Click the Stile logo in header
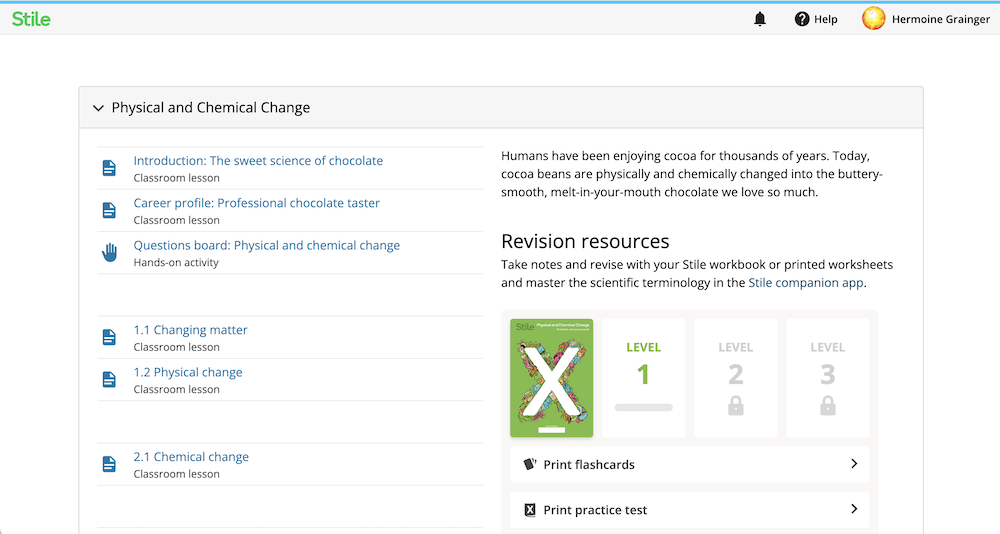The image size is (1000, 534). pos(31,19)
